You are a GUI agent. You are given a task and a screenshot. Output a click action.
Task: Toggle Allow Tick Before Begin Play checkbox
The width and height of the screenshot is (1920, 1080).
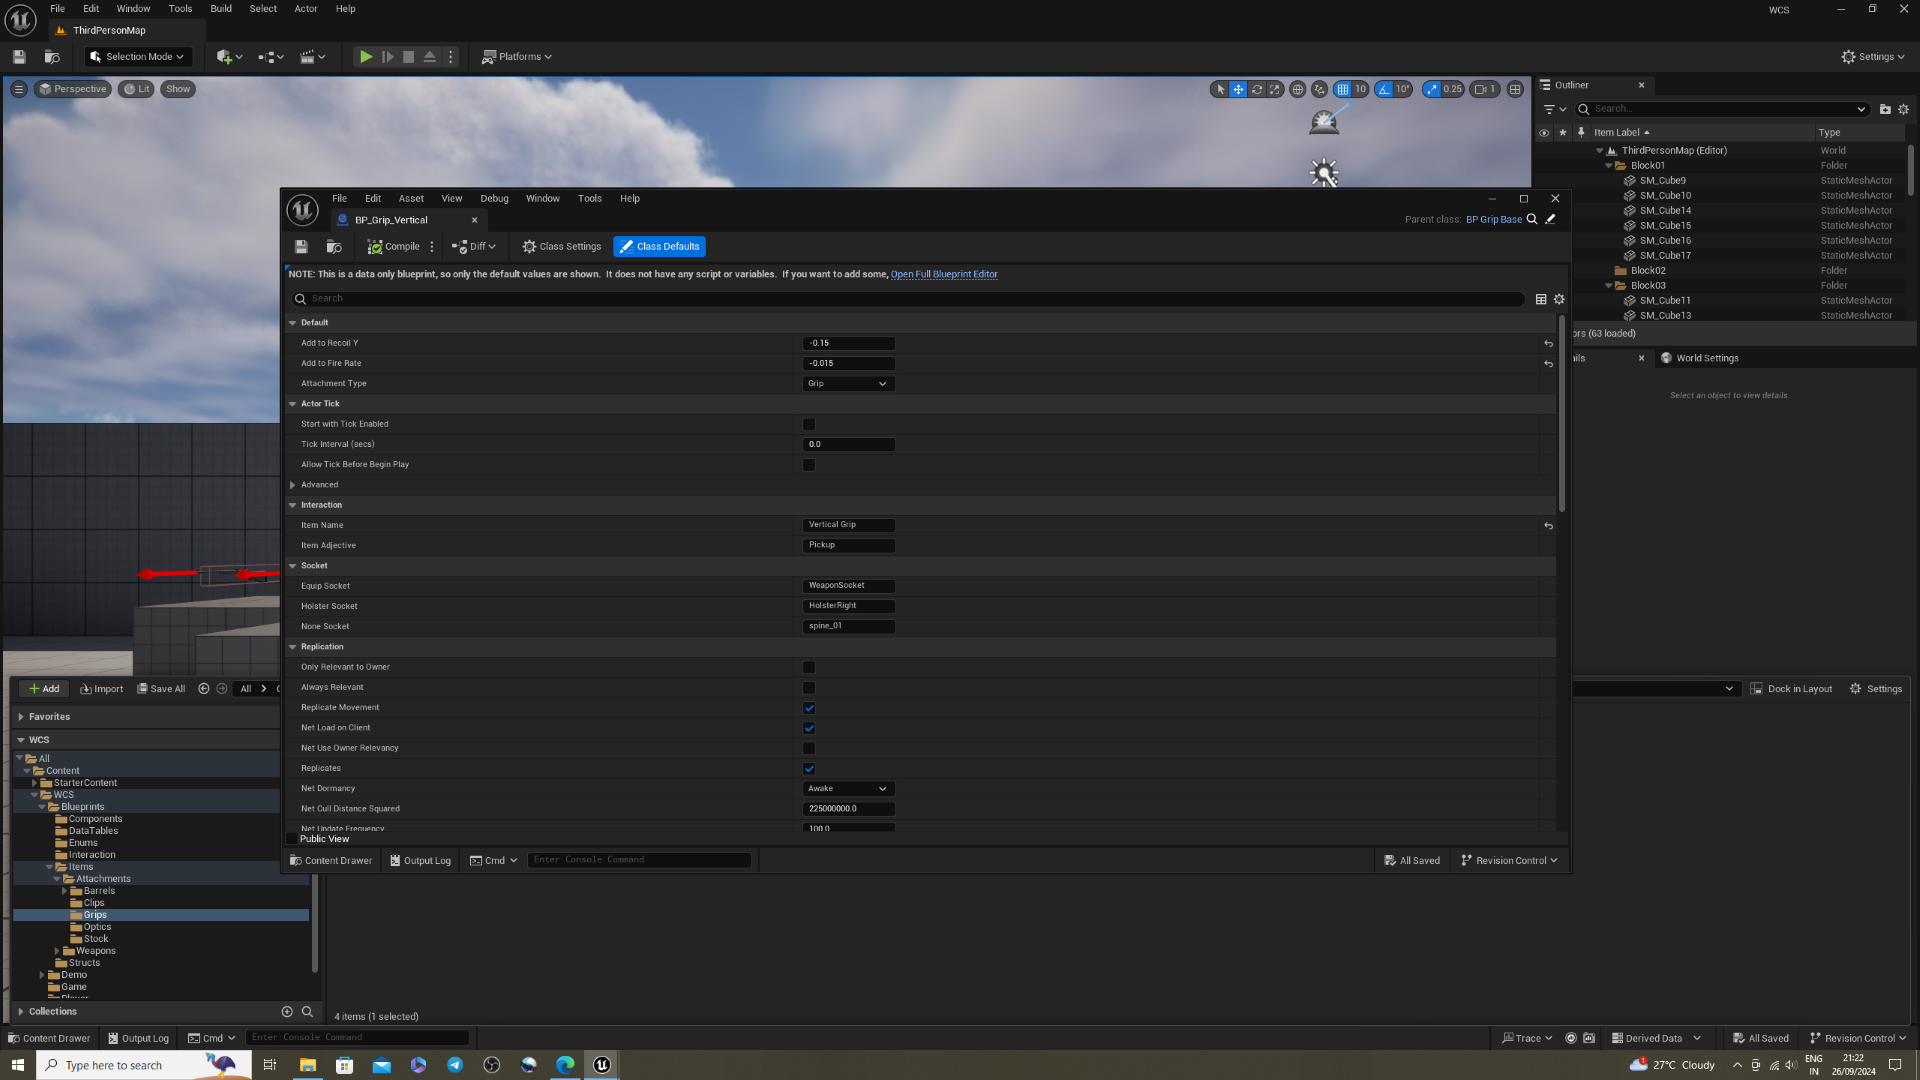coord(809,465)
